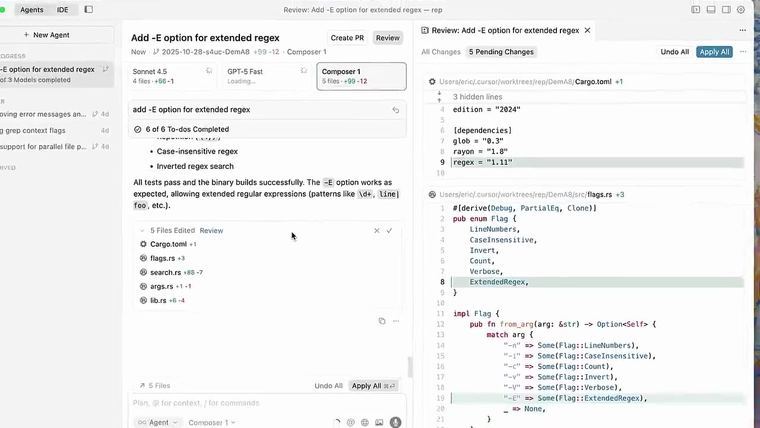The image size is (760, 428).
Task: Click the pin icon on Sonnet 4.5 card
Action: (209, 71)
